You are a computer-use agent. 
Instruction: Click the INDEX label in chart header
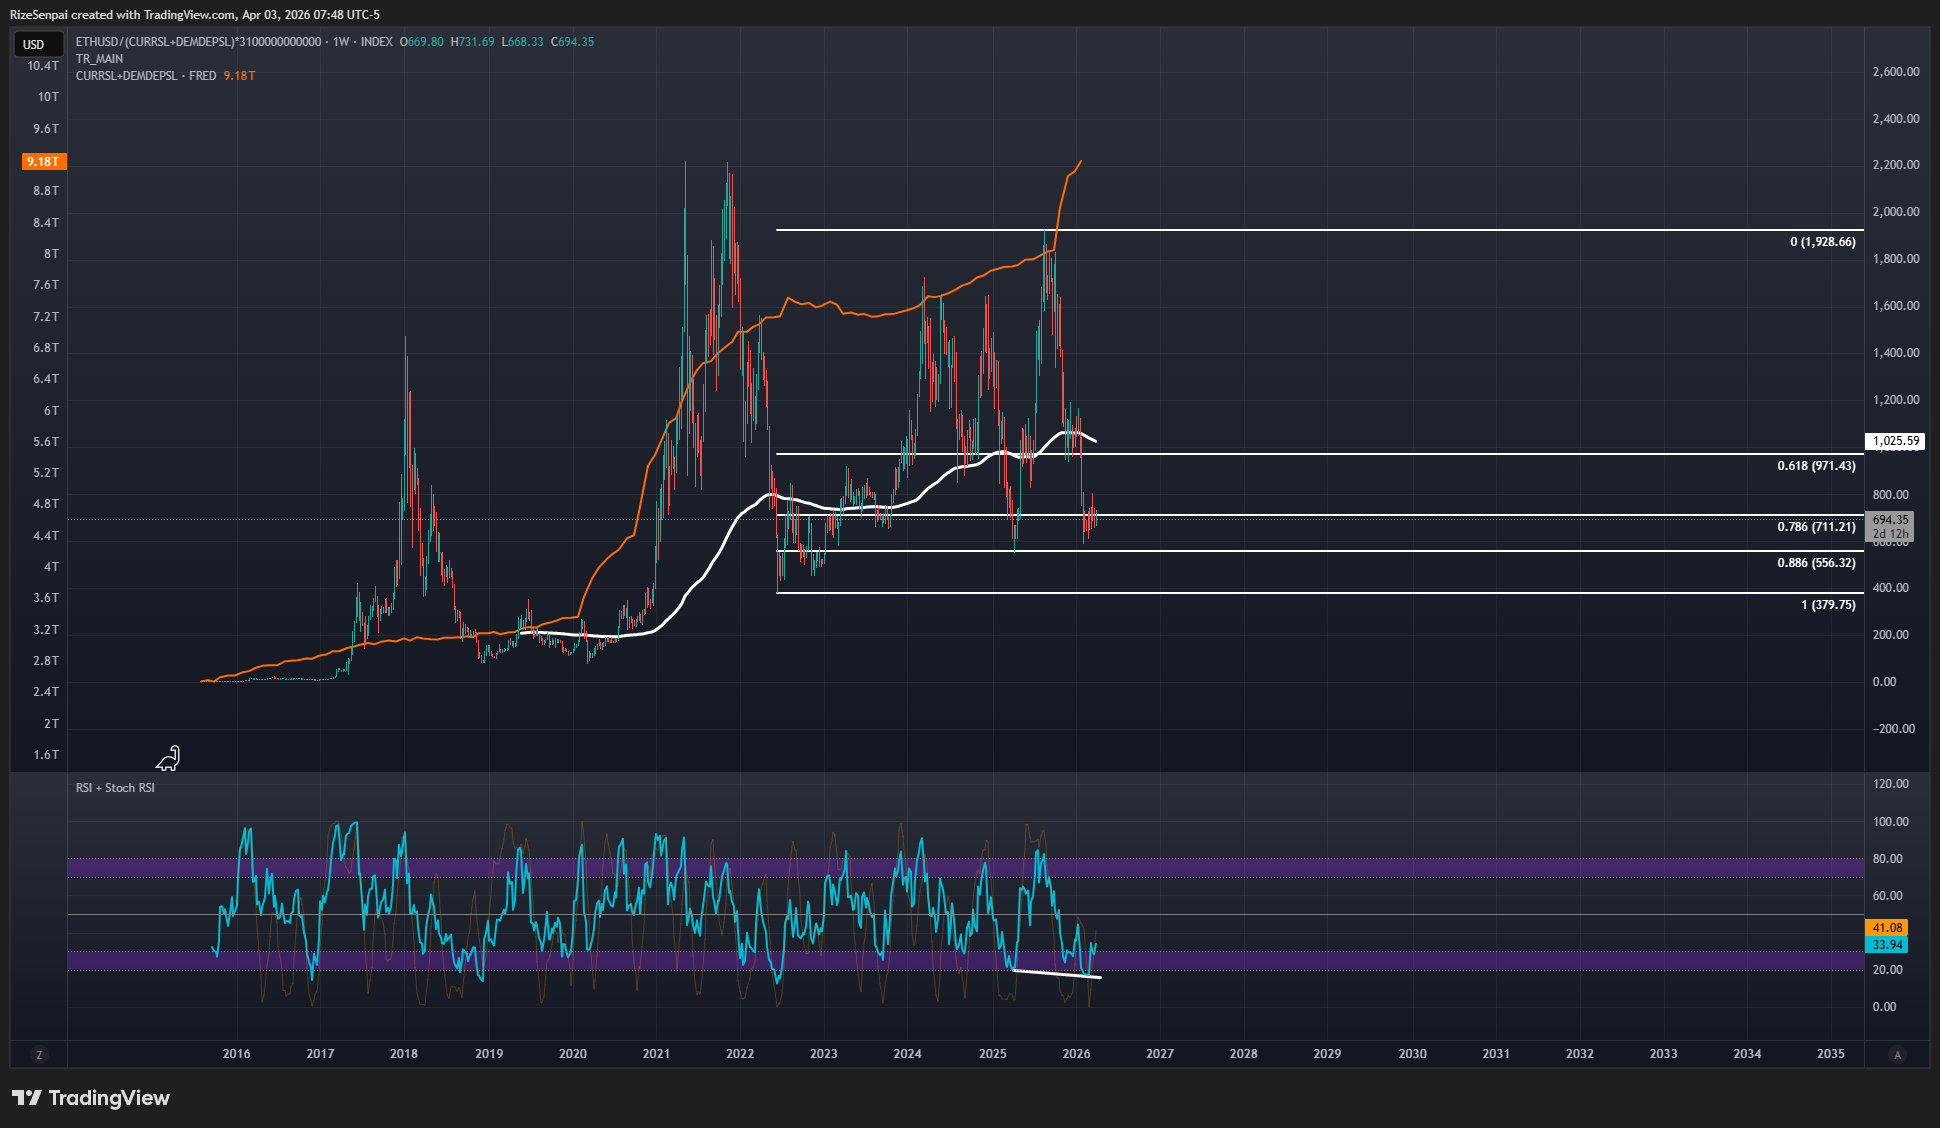376,42
